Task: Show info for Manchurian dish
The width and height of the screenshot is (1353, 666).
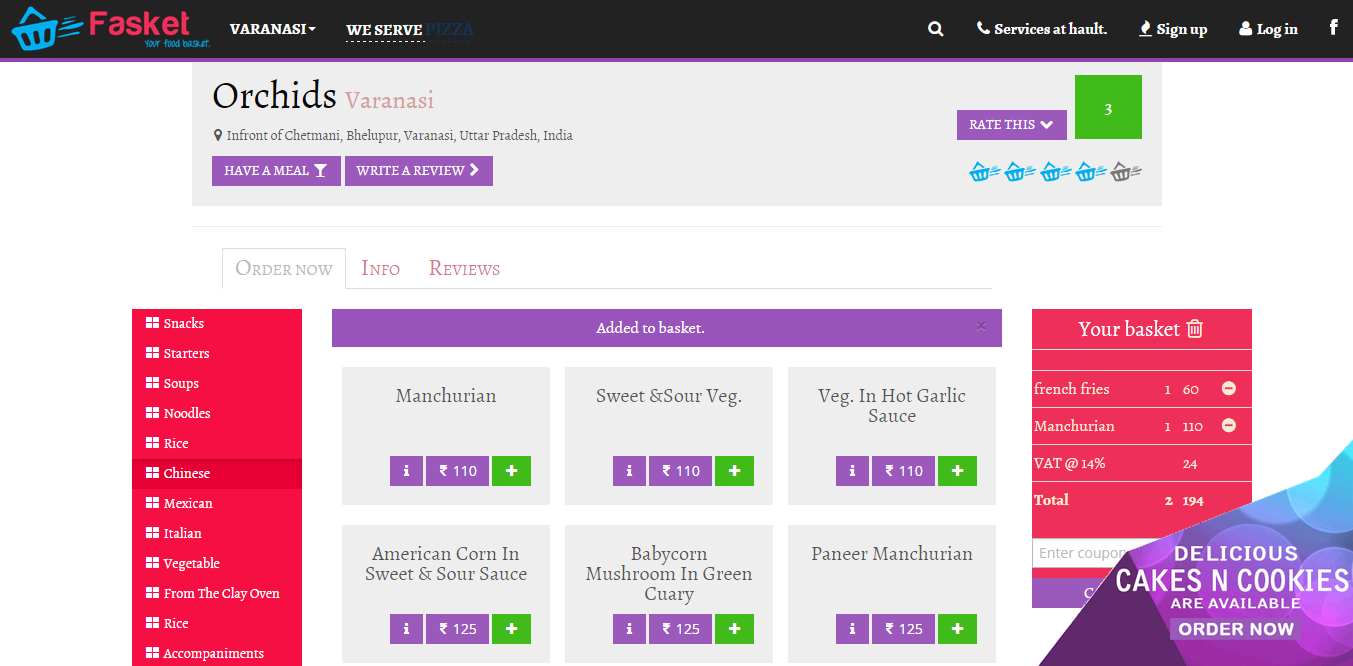Action: 406,471
